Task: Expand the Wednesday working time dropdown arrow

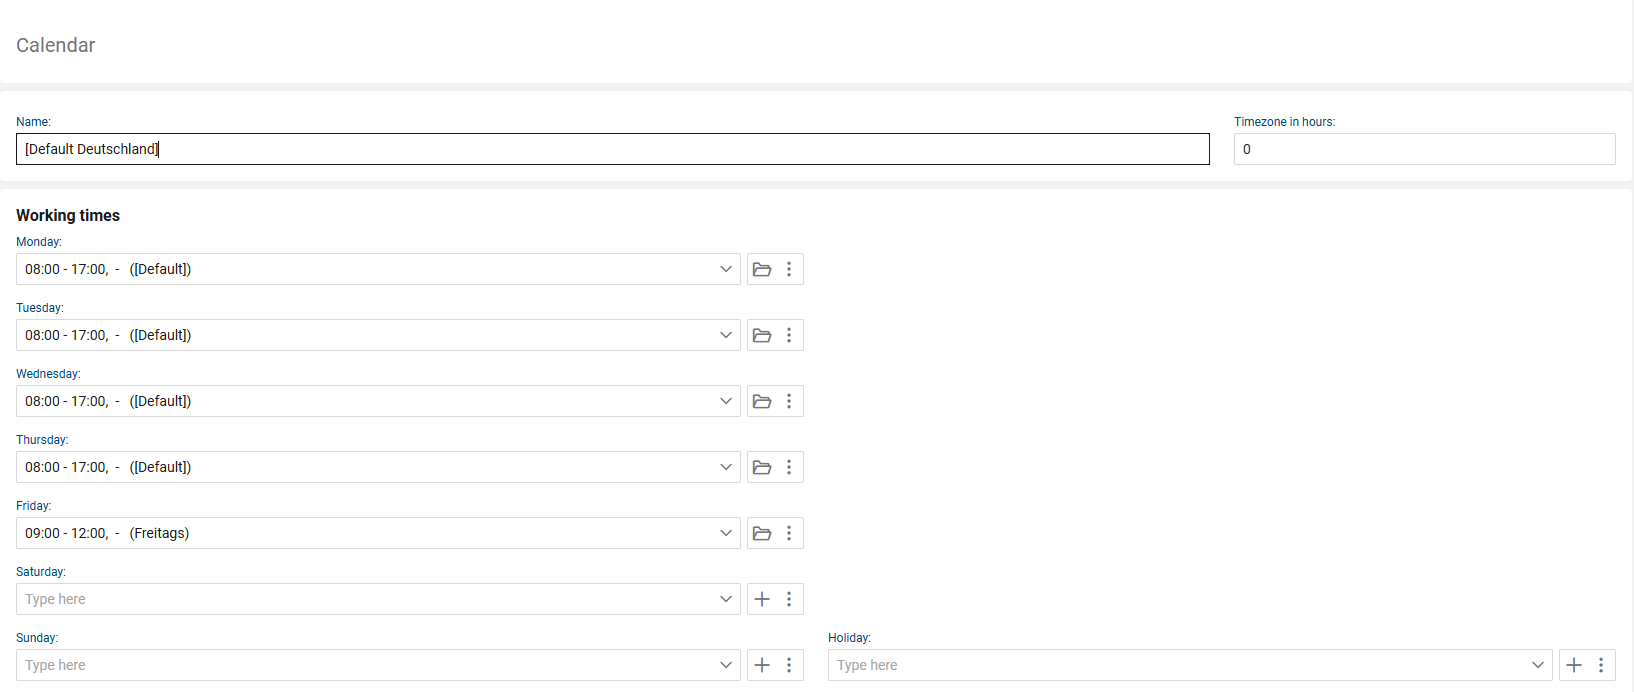Action: [x=726, y=401]
